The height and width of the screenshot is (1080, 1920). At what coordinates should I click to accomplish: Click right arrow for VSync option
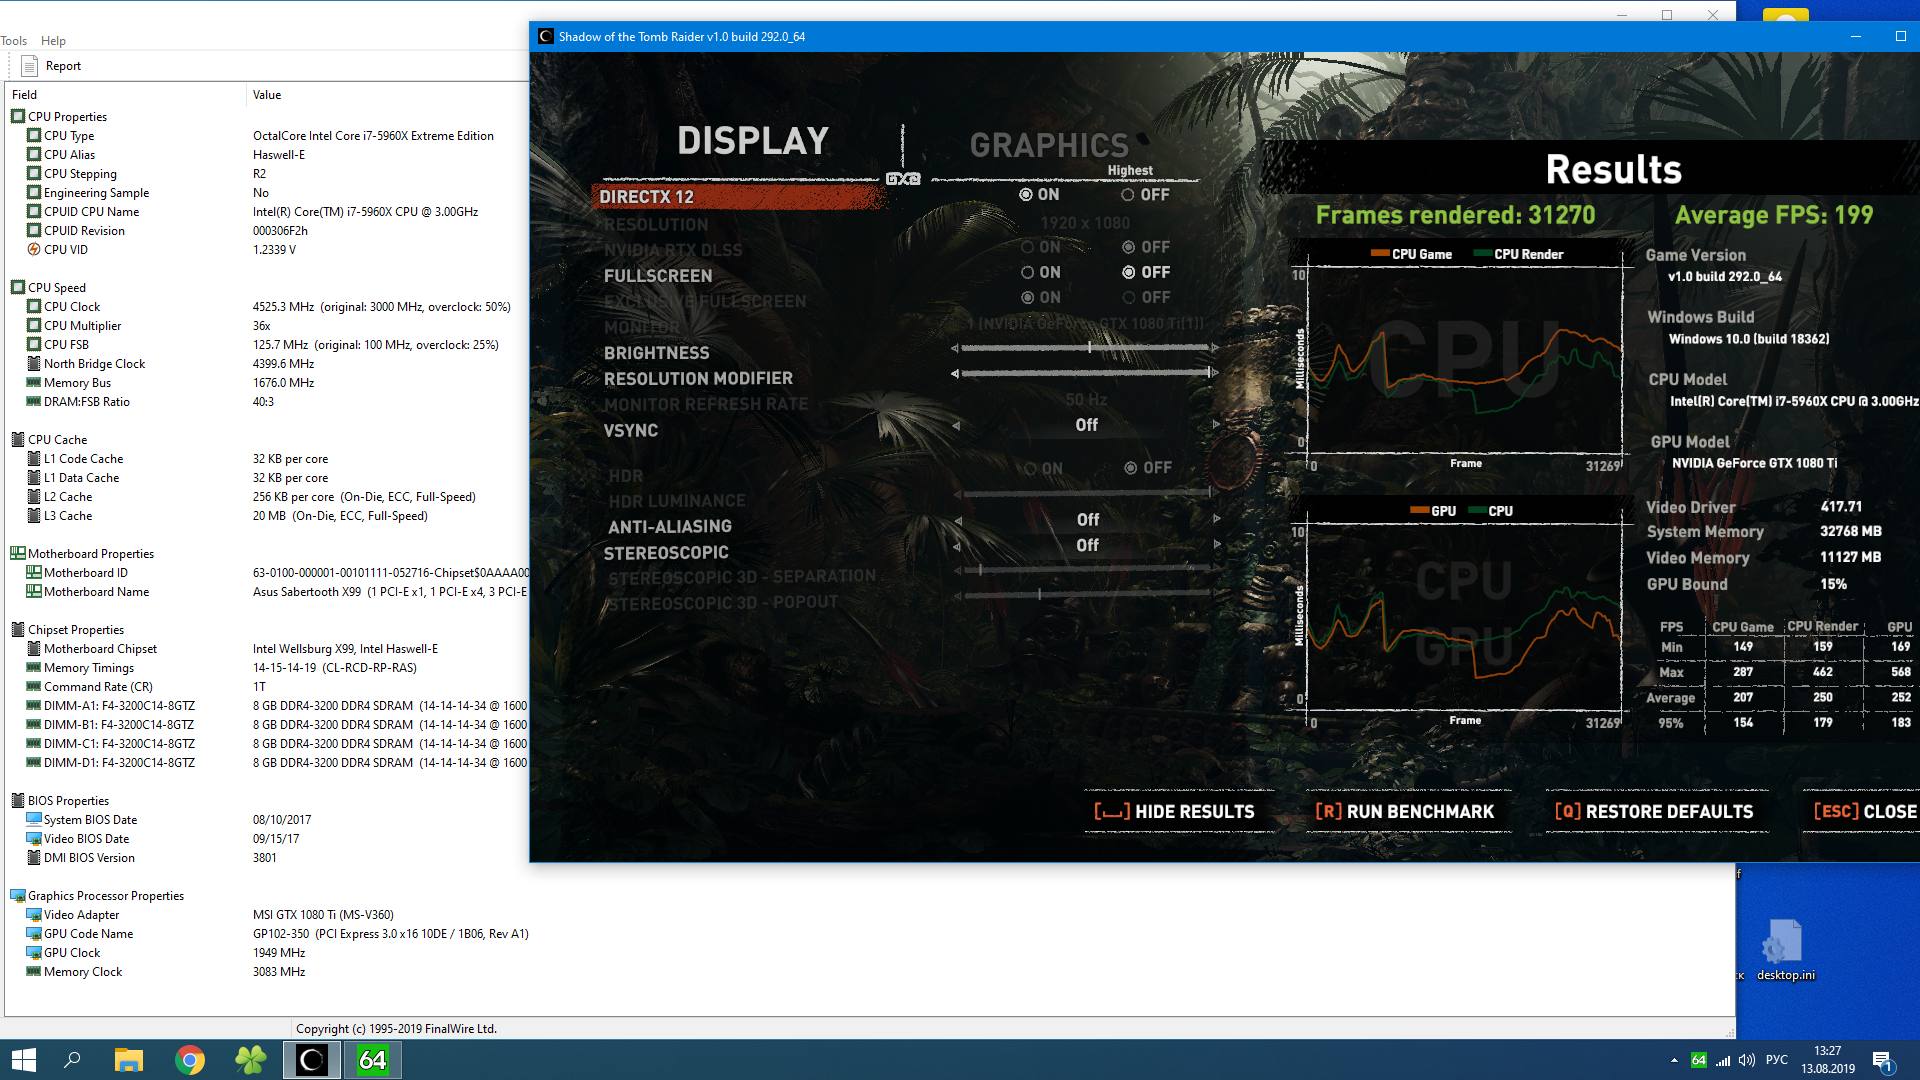point(1216,425)
